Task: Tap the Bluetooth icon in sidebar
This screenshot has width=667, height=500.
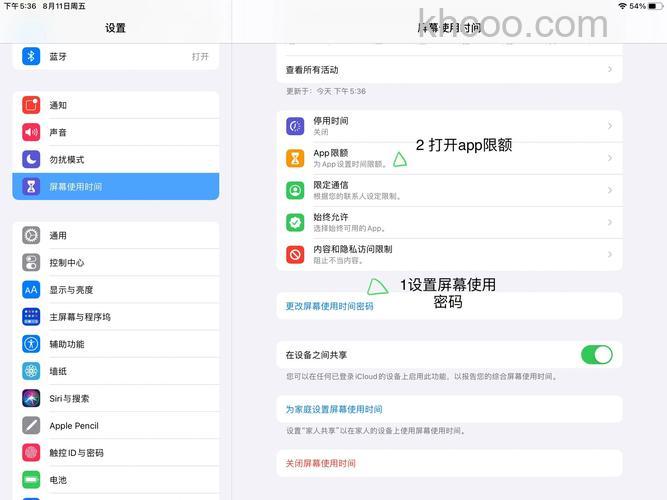Action: (x=31, y=56)
